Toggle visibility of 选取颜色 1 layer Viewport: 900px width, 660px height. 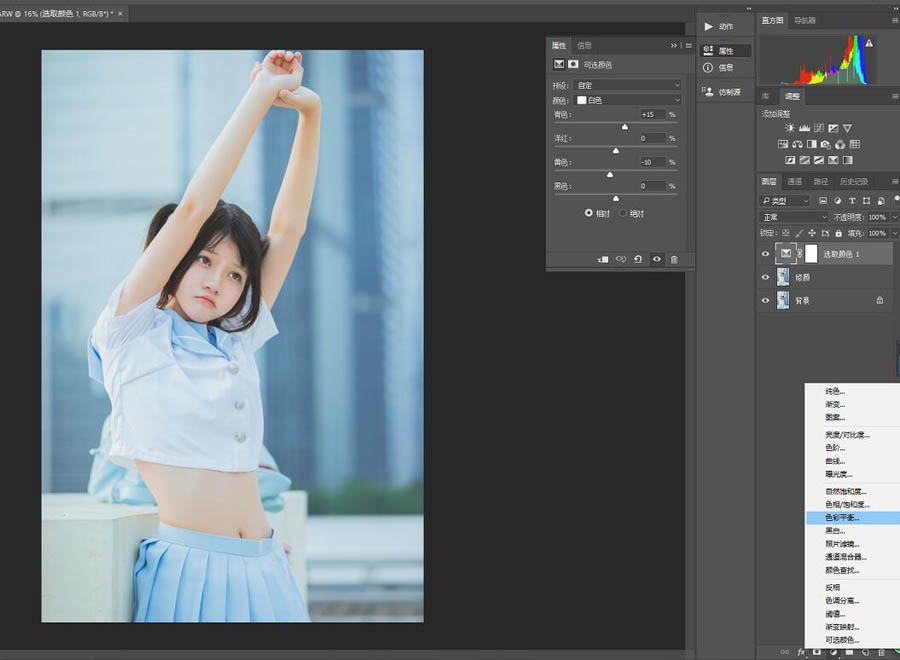766,254
